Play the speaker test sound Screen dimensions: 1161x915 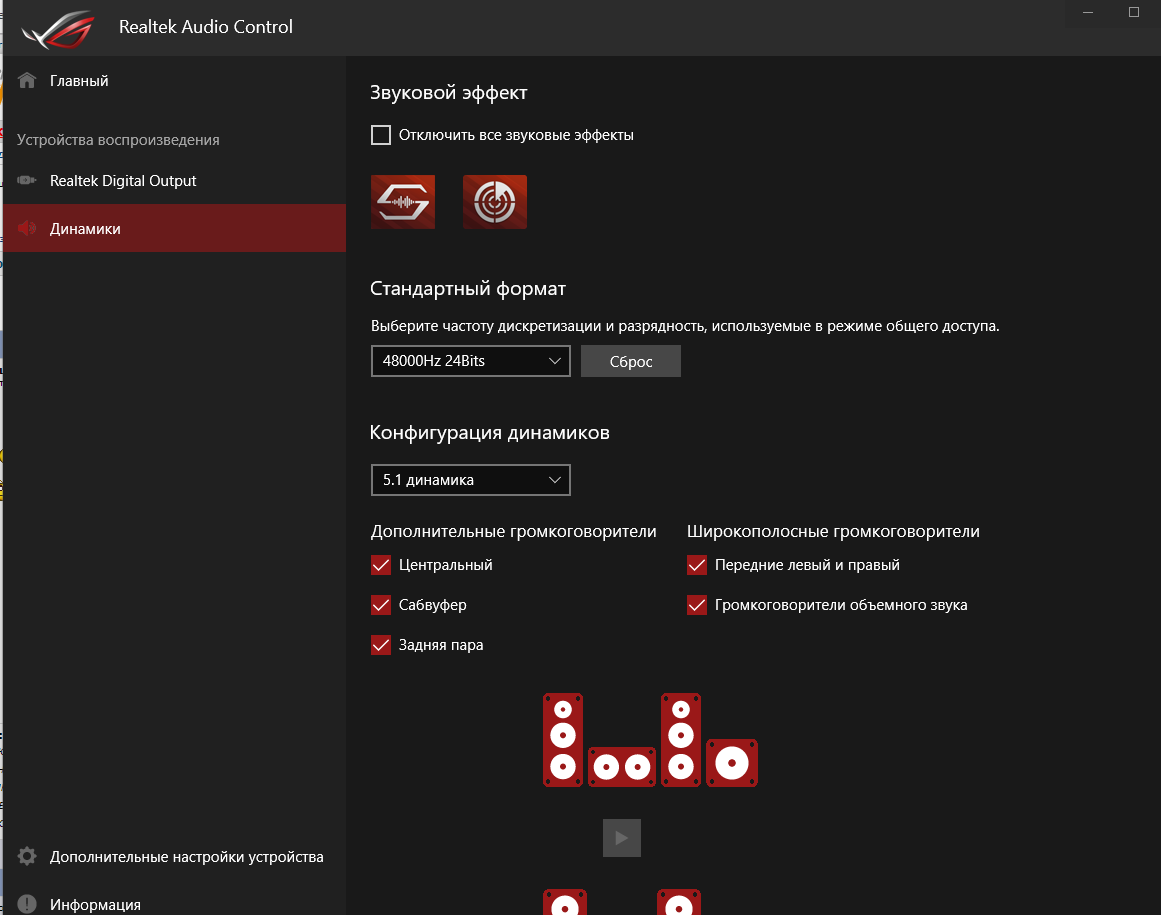[x=622, y=838]
